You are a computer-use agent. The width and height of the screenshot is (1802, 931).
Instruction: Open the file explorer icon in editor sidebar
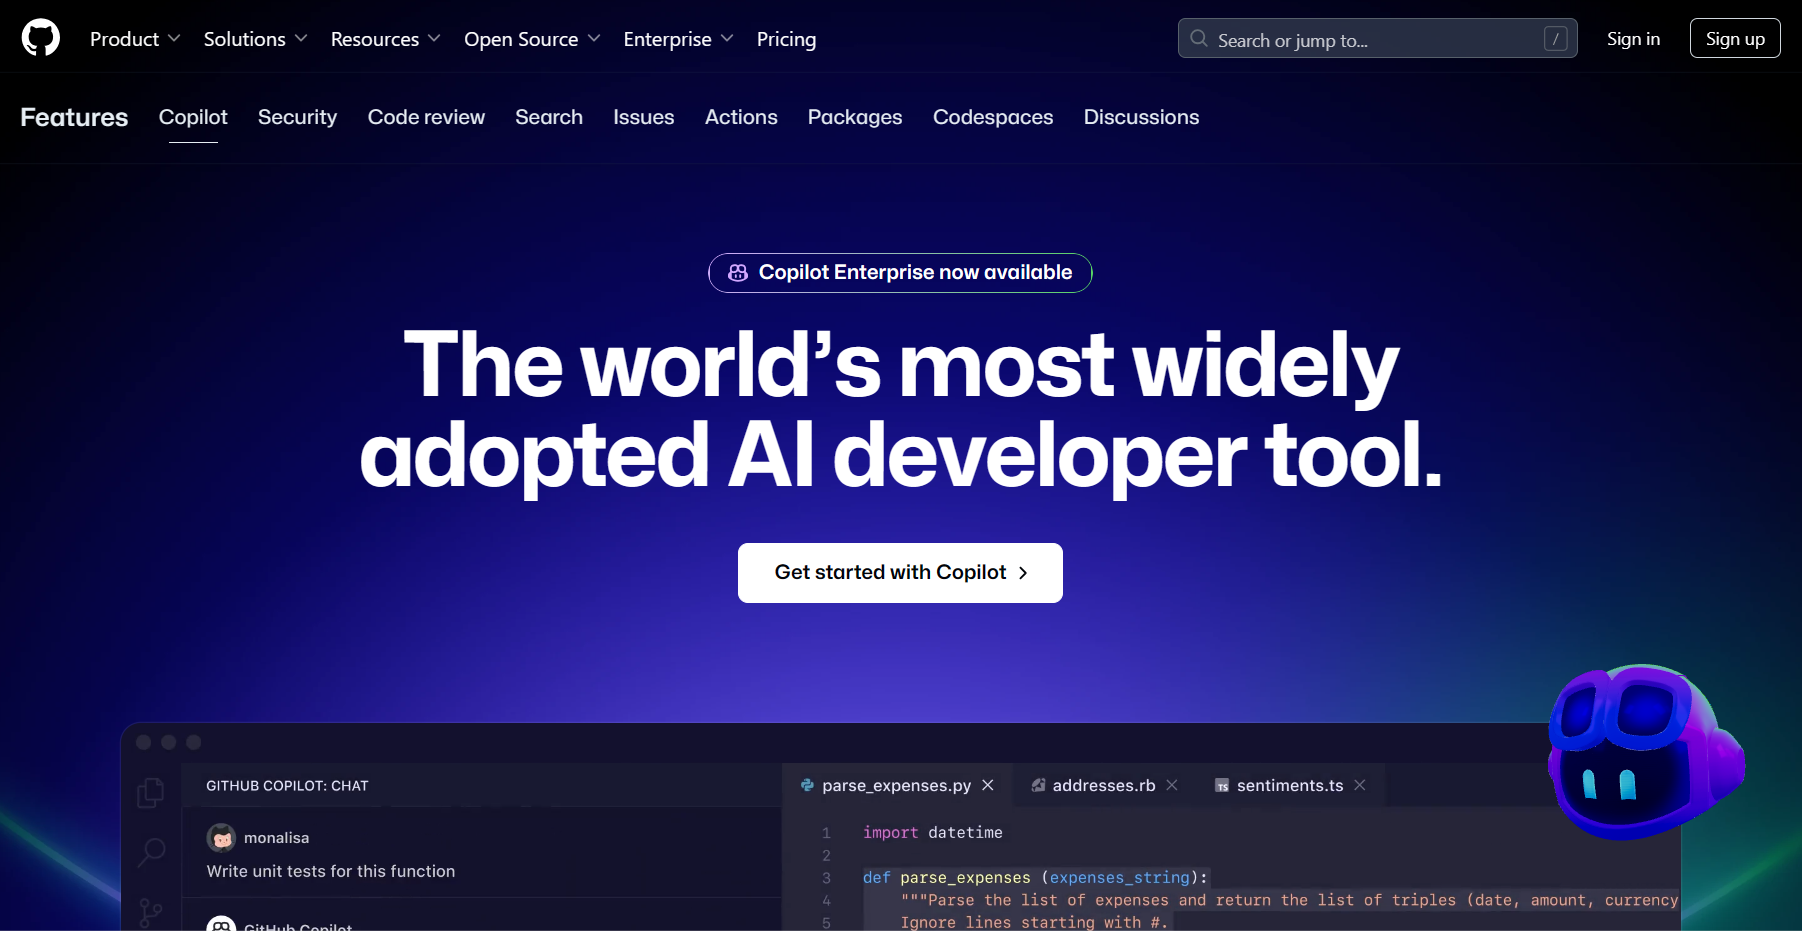point(151,792)
